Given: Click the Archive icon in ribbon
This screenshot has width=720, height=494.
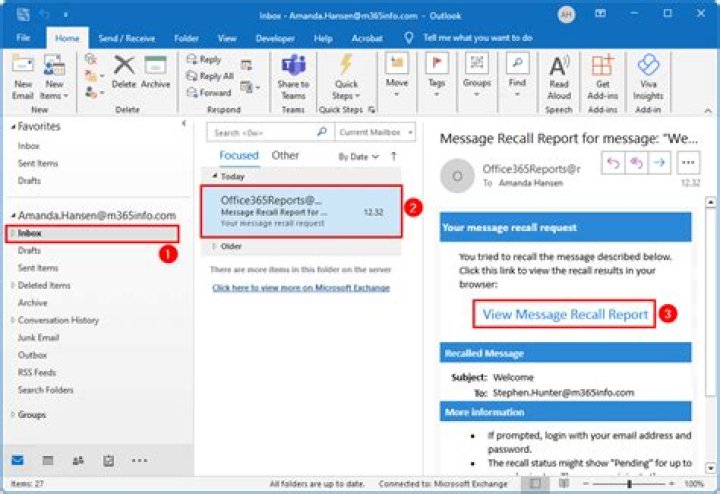Looking at the screenshot, I should pyautogui.click(x=155, y=73).
